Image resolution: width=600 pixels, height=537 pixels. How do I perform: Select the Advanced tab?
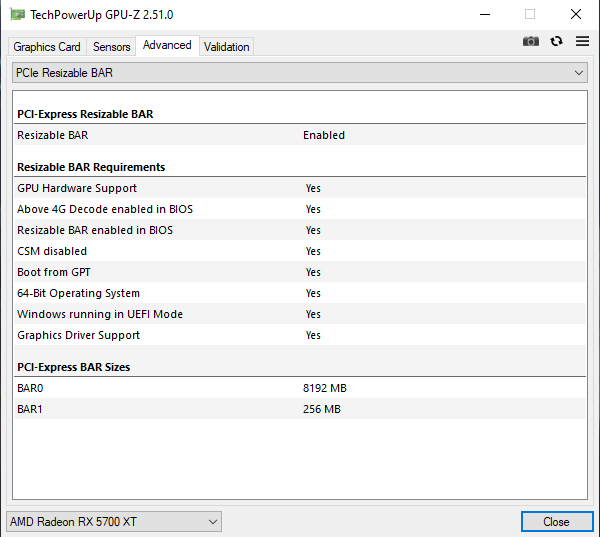coord(167,45)
